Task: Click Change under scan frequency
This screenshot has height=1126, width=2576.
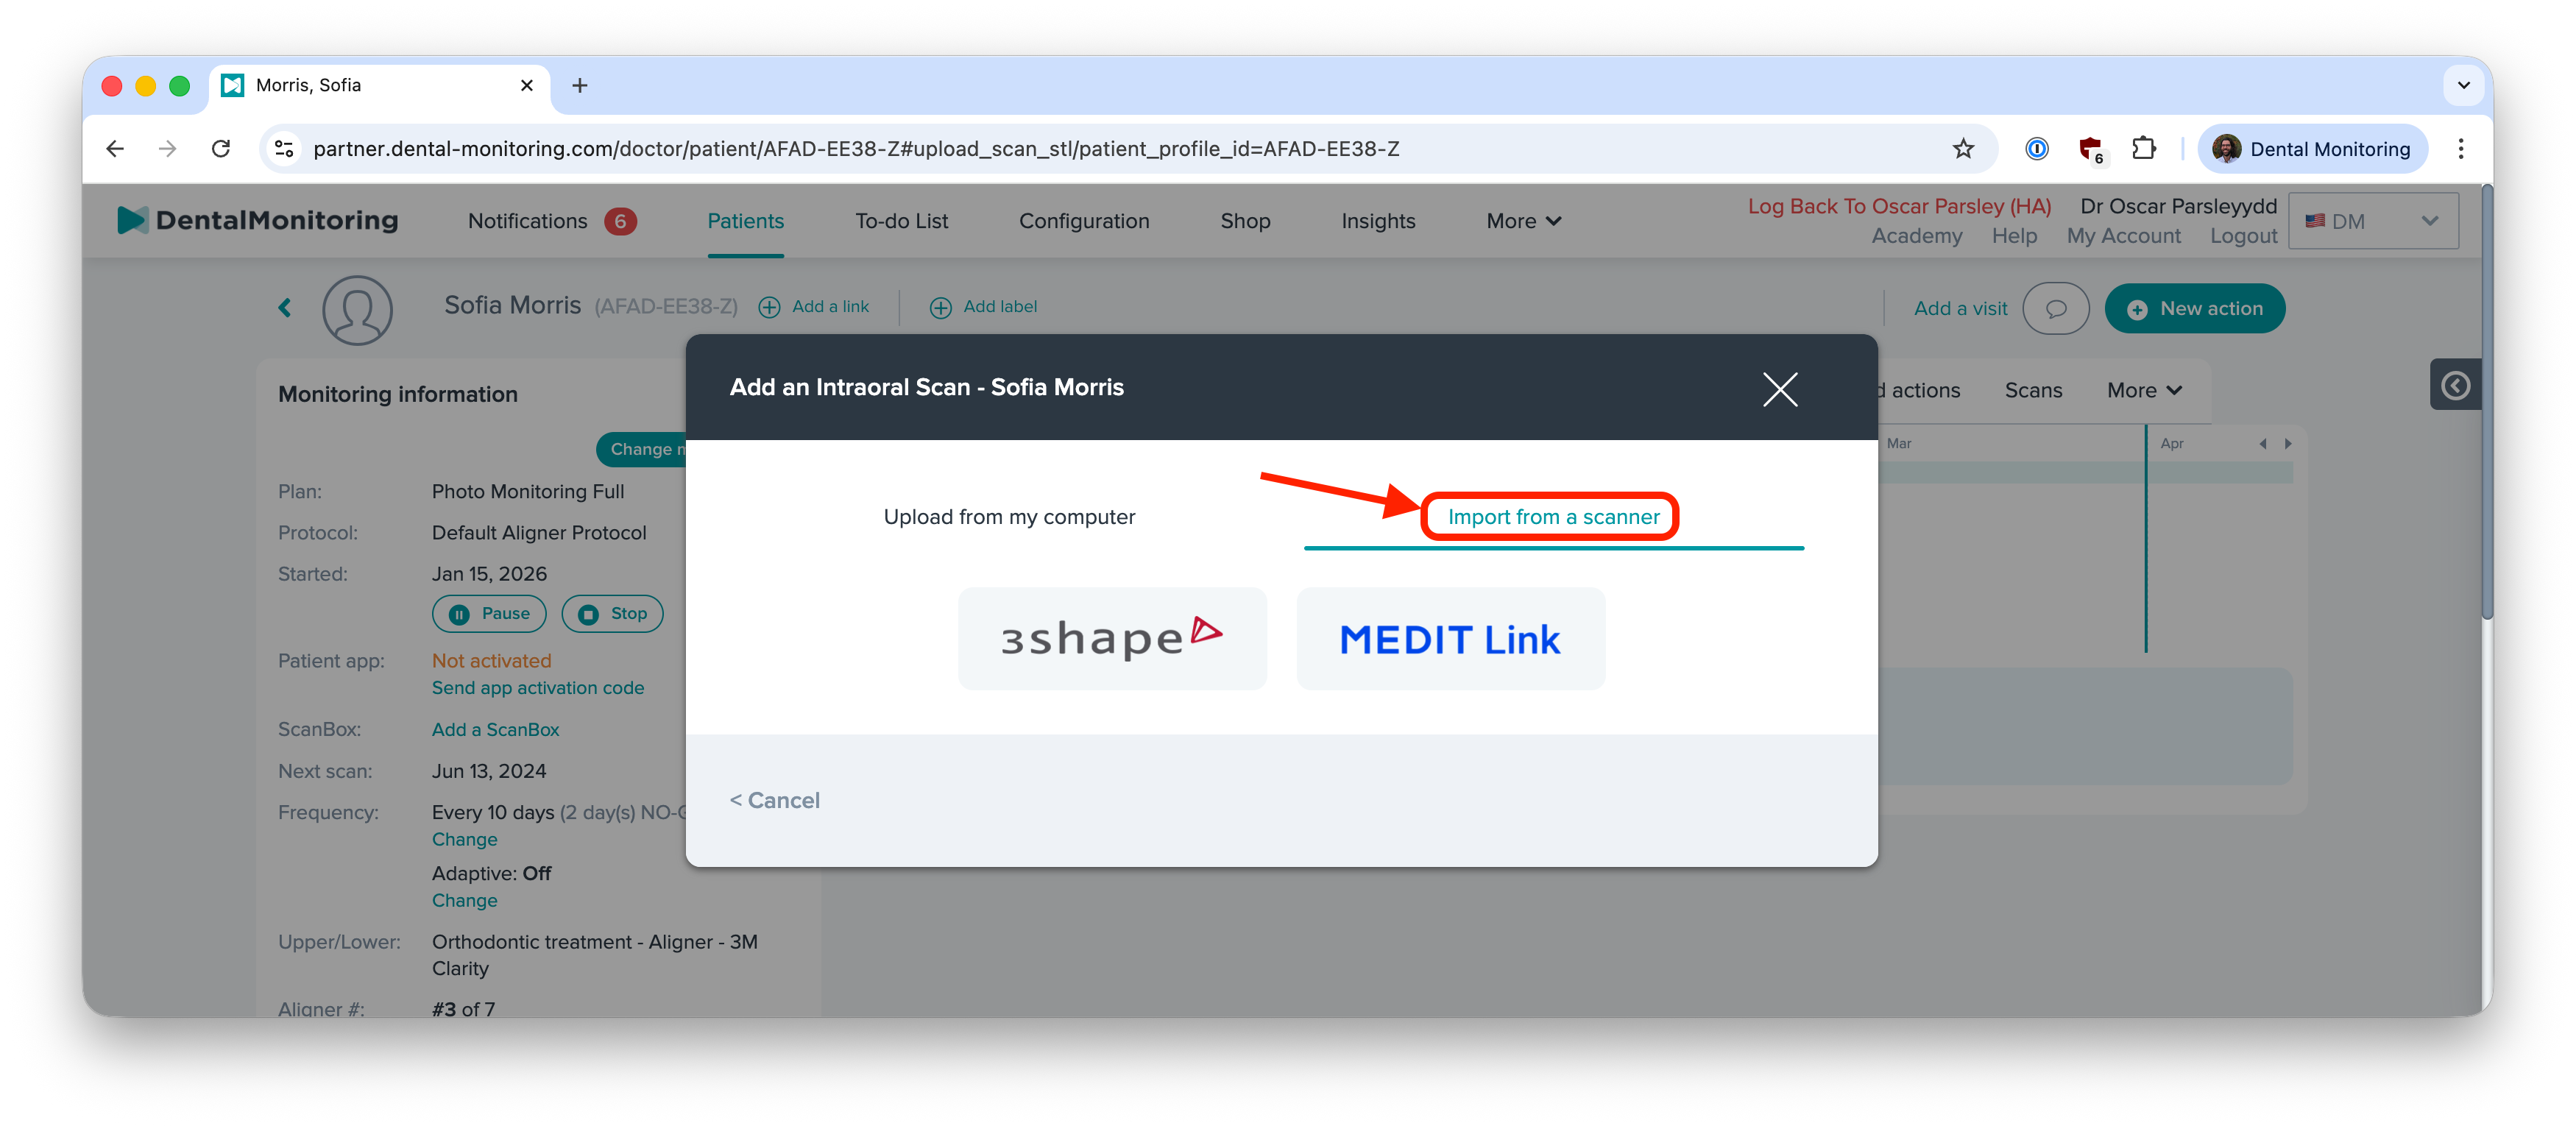Action: [464, 840]
